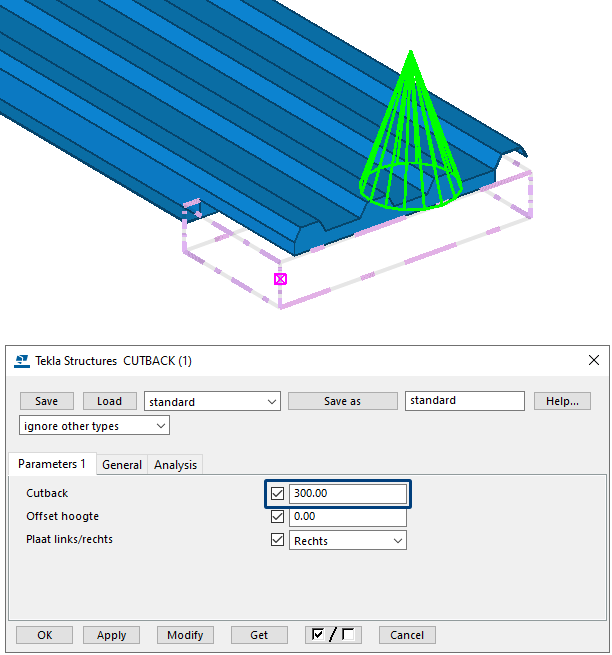Toggle the Cutback checkbox
The height and width of the screenshot is (655, 612).
(x=278, y=494)
